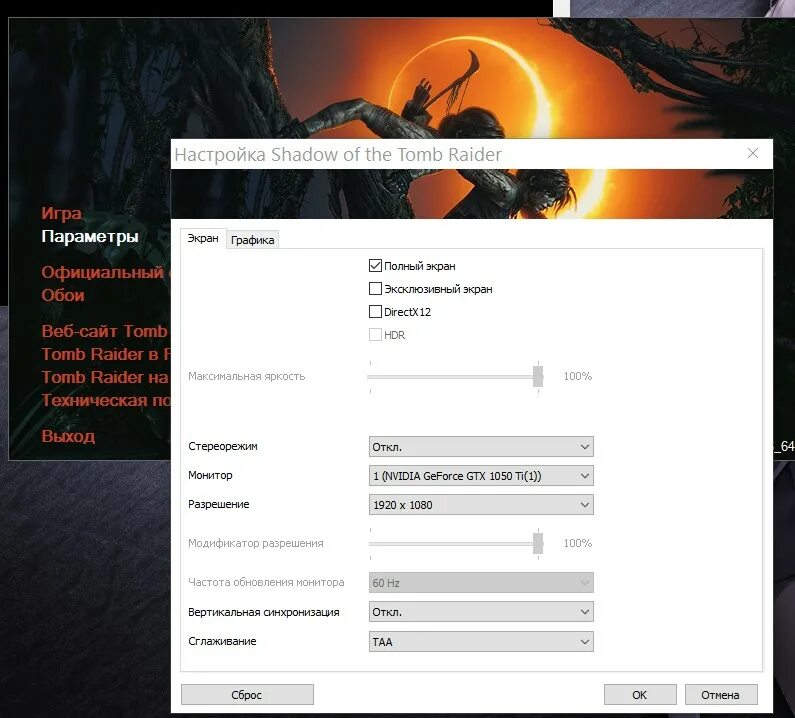The image size is (795, 718).
Task: Expand the Сглаживание TAA dropdown
Action: coord(481,641)
